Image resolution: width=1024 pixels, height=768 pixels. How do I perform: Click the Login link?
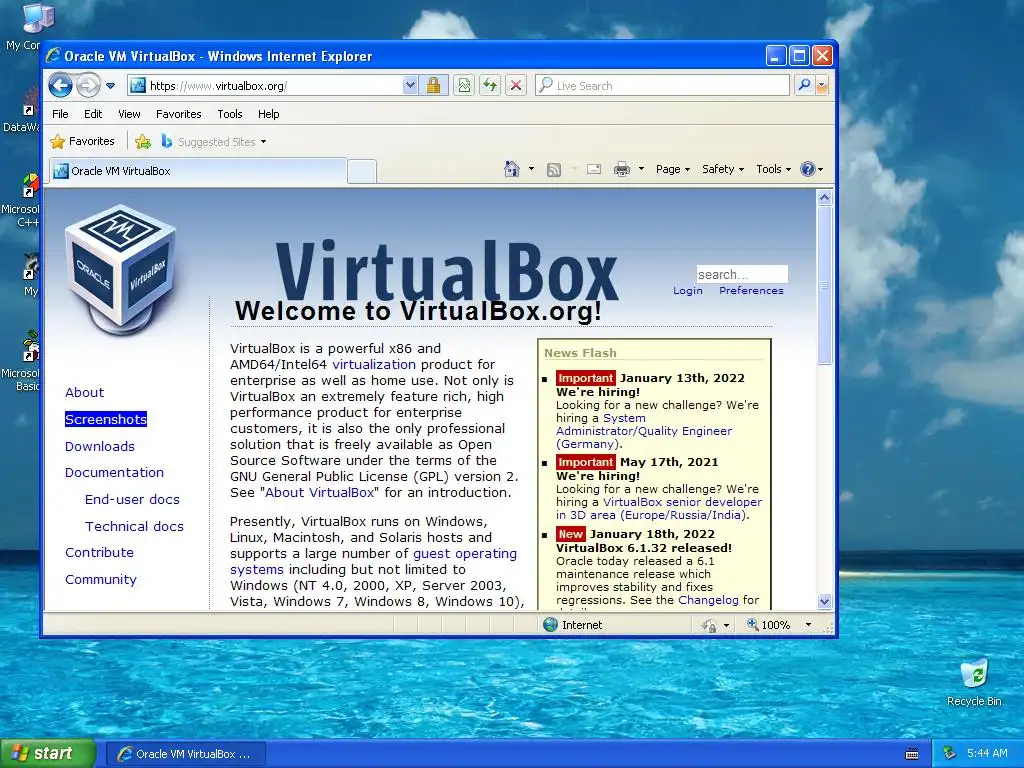(x=688, y=291)
